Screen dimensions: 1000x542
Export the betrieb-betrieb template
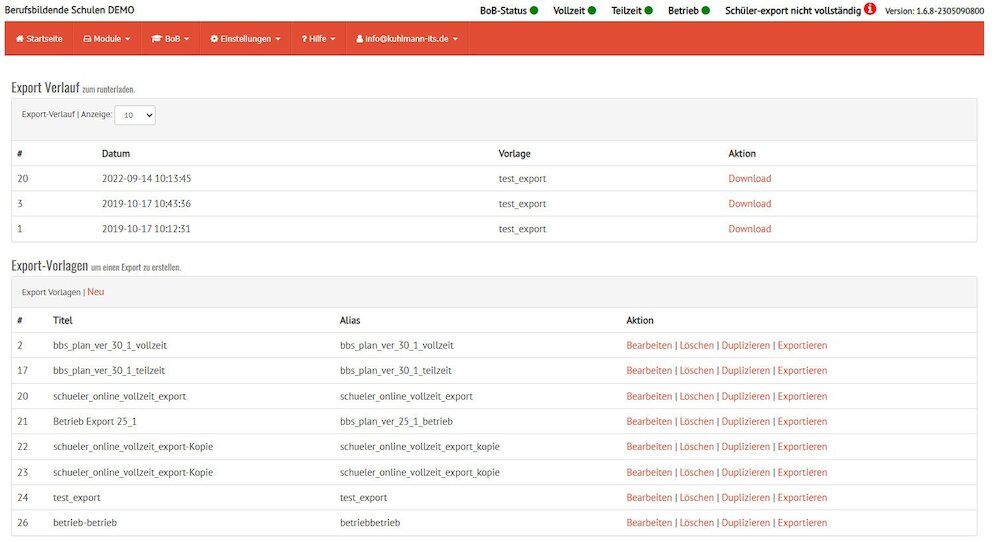tap(802, 523)
